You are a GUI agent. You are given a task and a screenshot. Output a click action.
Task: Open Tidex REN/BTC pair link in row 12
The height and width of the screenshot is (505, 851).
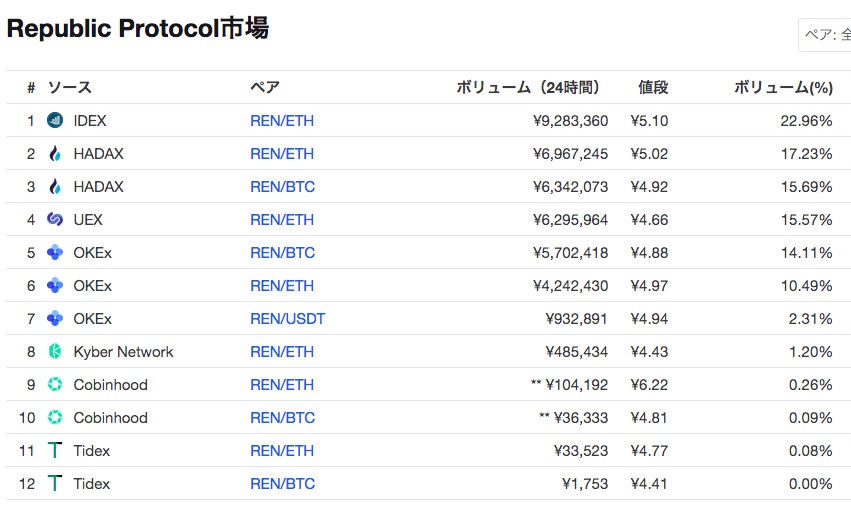[282, 484]
